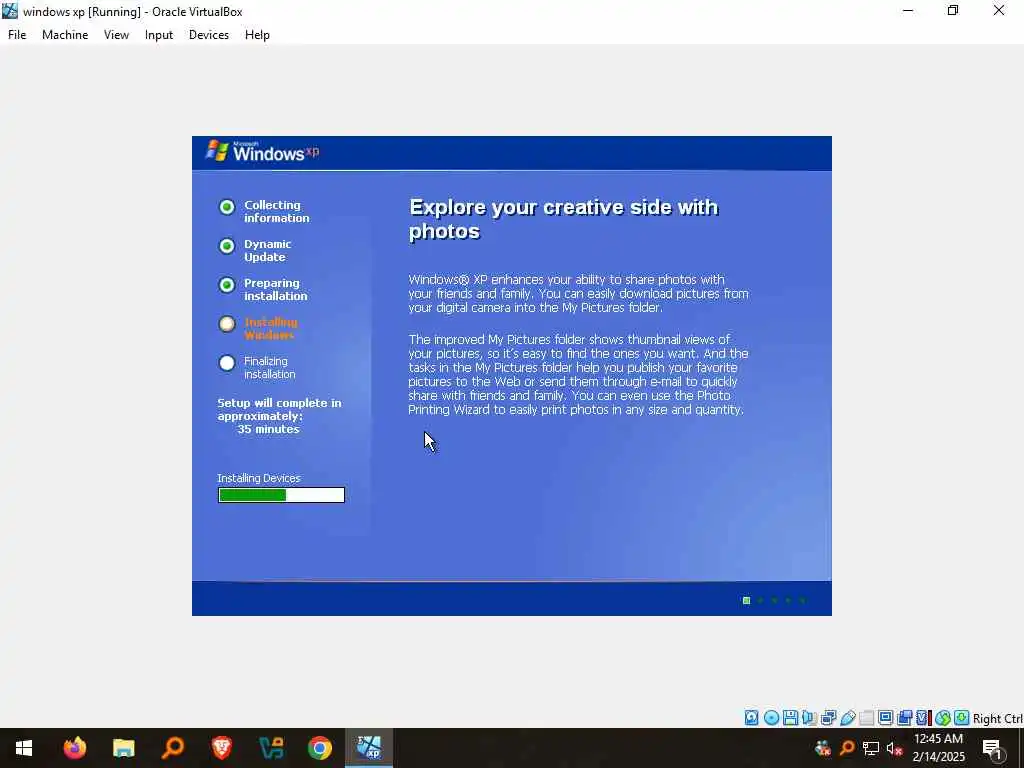Click the Windows XP logo in setup header
Screen dimensions: 1024x768
[x=263, y=152]
